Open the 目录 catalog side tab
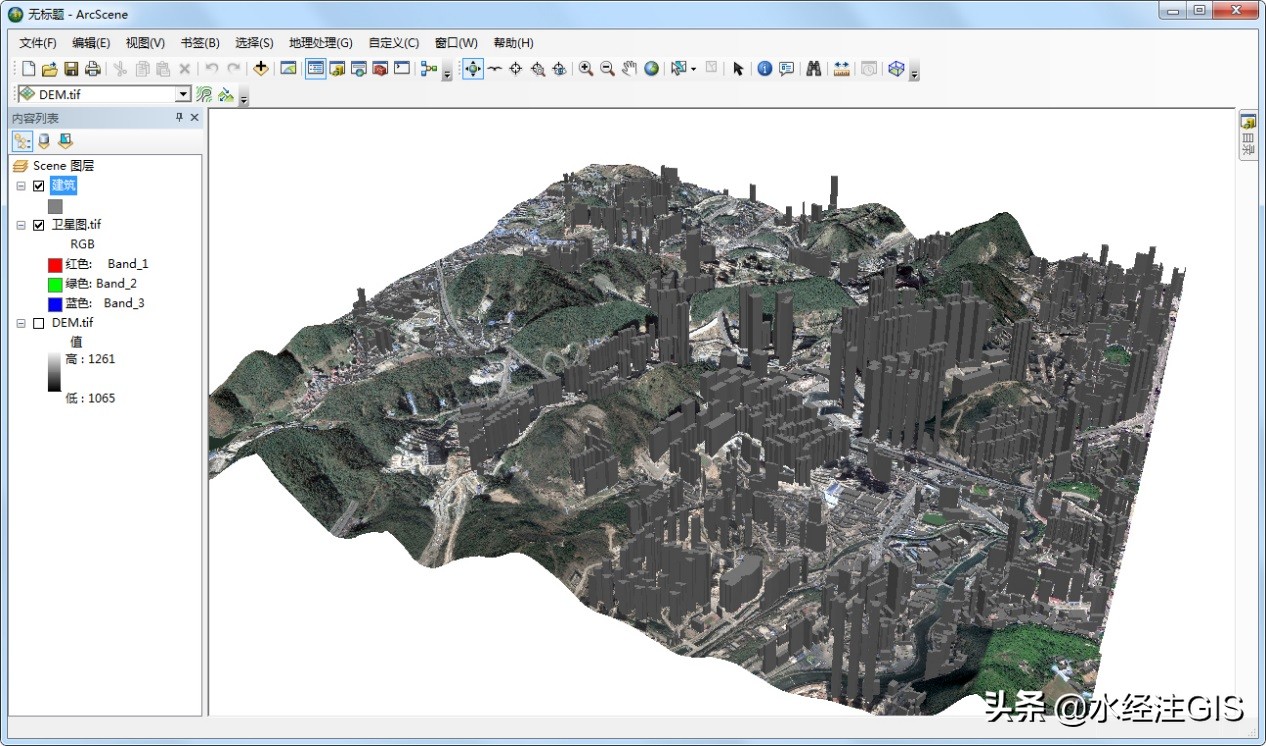Image resolution: width=1266 pixels, height=746 pixels. click(1248, 136)
